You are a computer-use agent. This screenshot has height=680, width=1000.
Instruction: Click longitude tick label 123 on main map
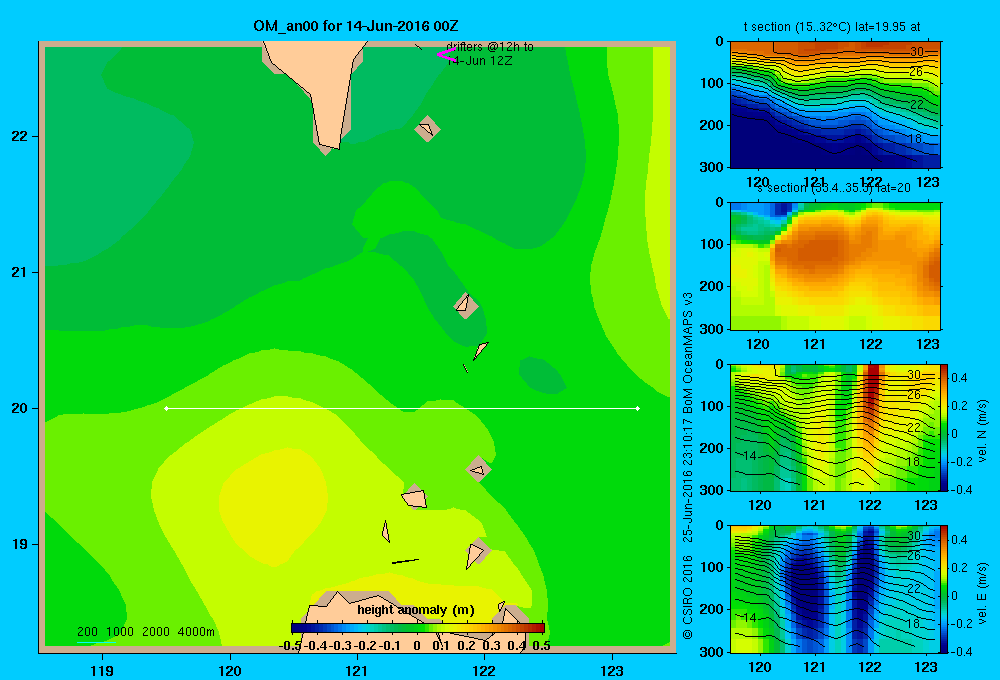pos(612,670)
